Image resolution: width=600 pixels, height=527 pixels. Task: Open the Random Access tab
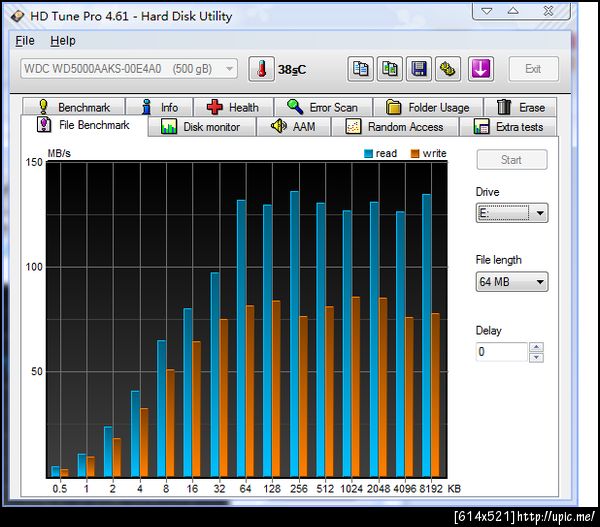click(x=395, y=127)
